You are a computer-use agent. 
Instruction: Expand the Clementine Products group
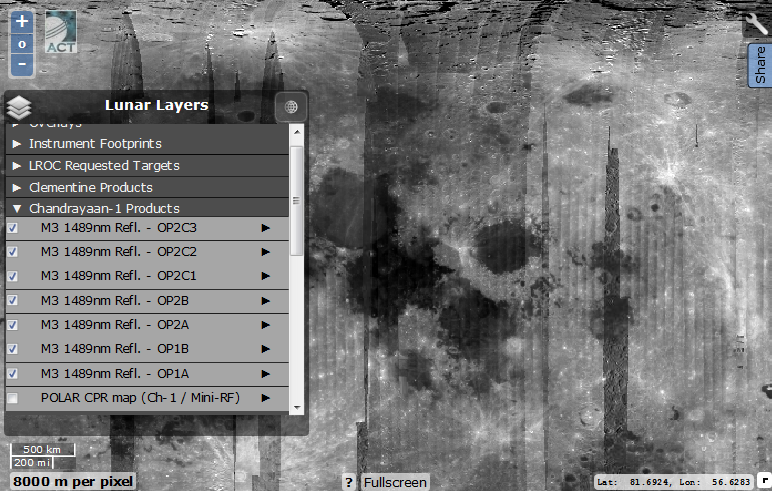[17, 188]
